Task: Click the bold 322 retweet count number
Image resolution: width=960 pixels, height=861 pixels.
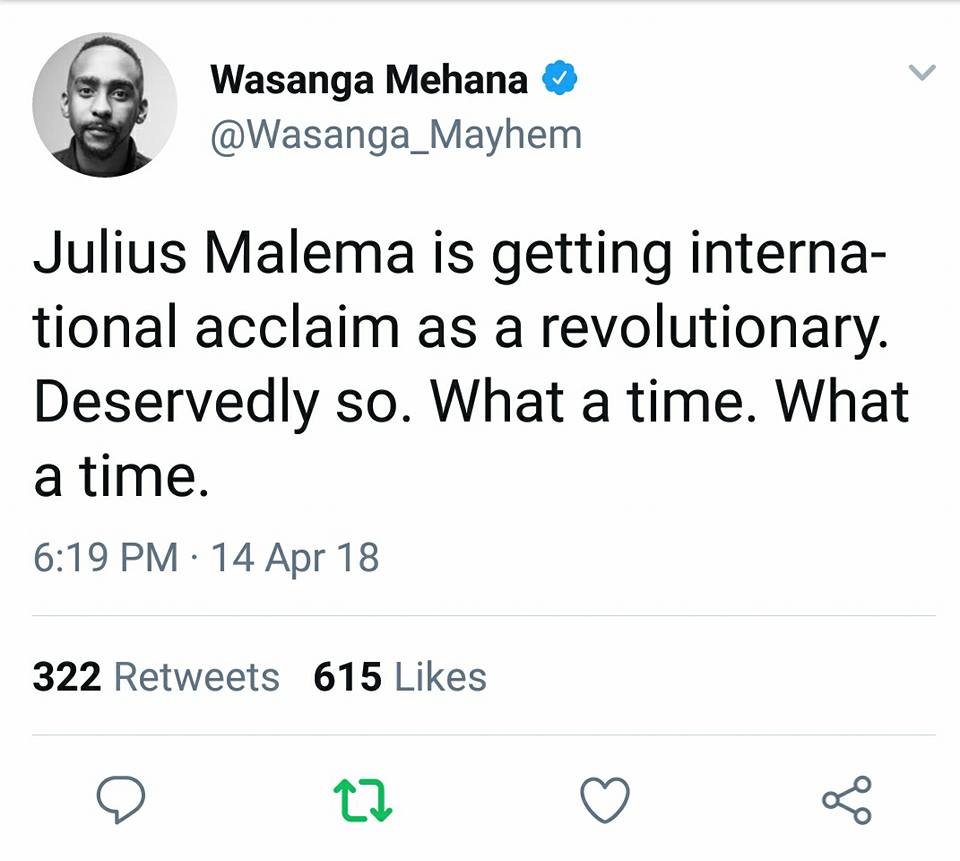Action: 67,677
